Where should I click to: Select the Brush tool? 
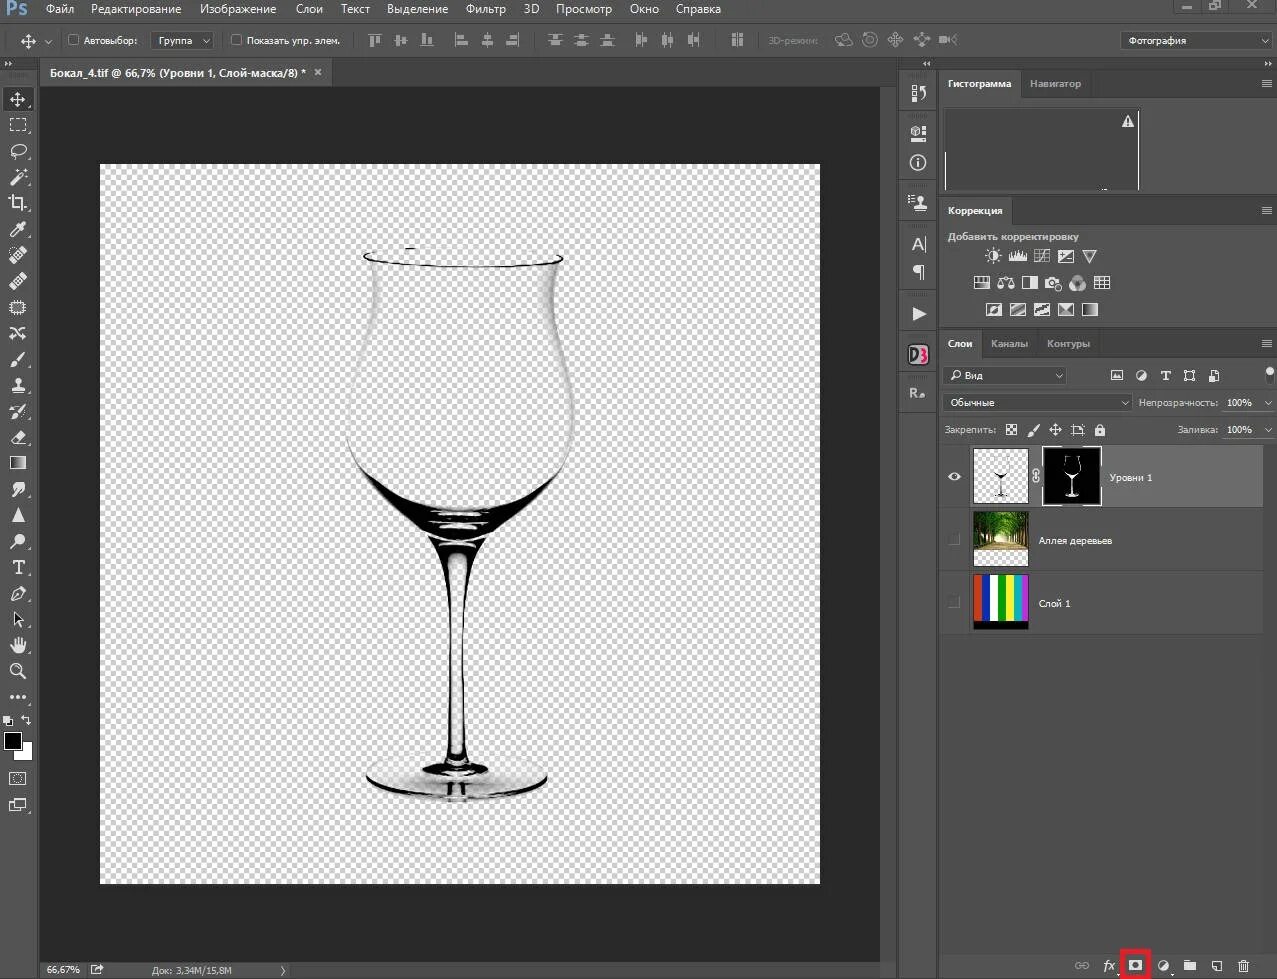[18, 359]
